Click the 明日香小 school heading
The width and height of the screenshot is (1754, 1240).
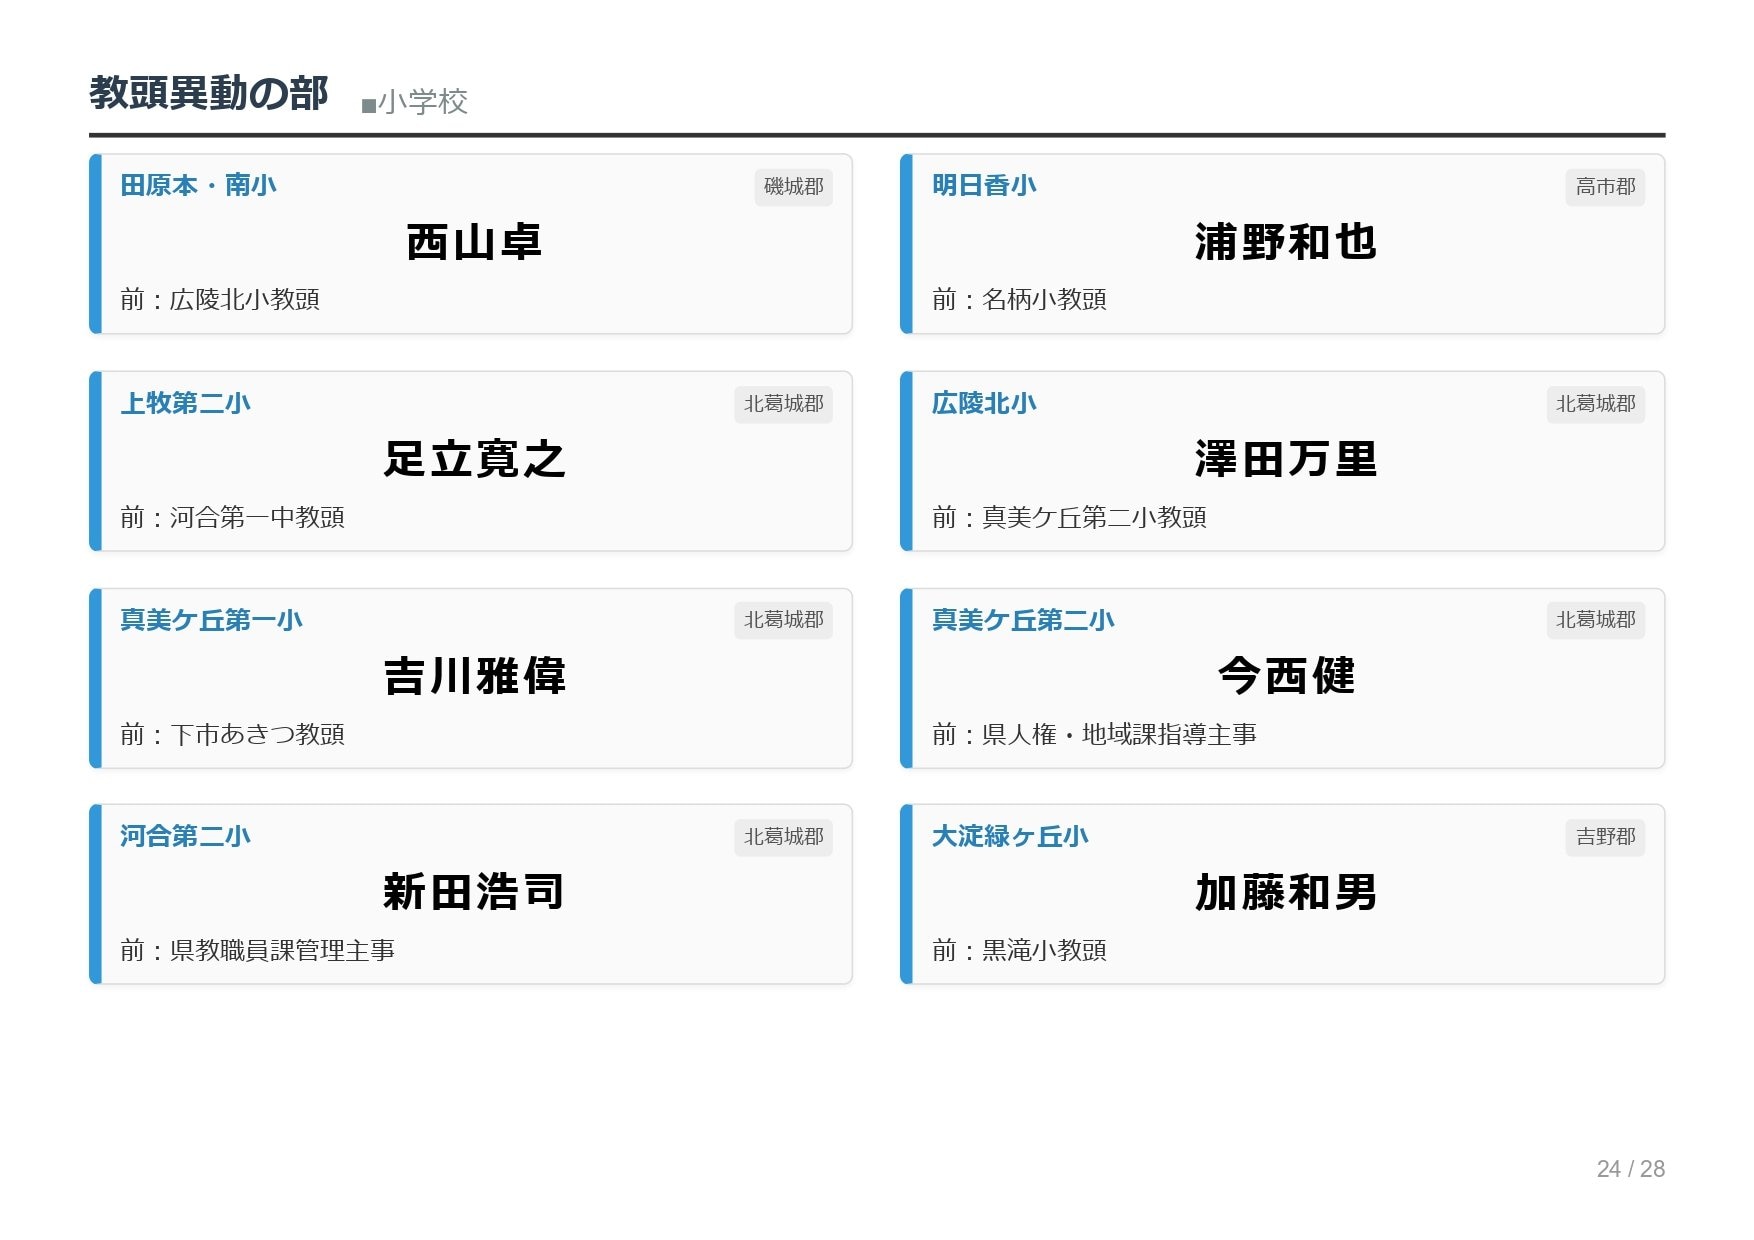click(984, 186)
